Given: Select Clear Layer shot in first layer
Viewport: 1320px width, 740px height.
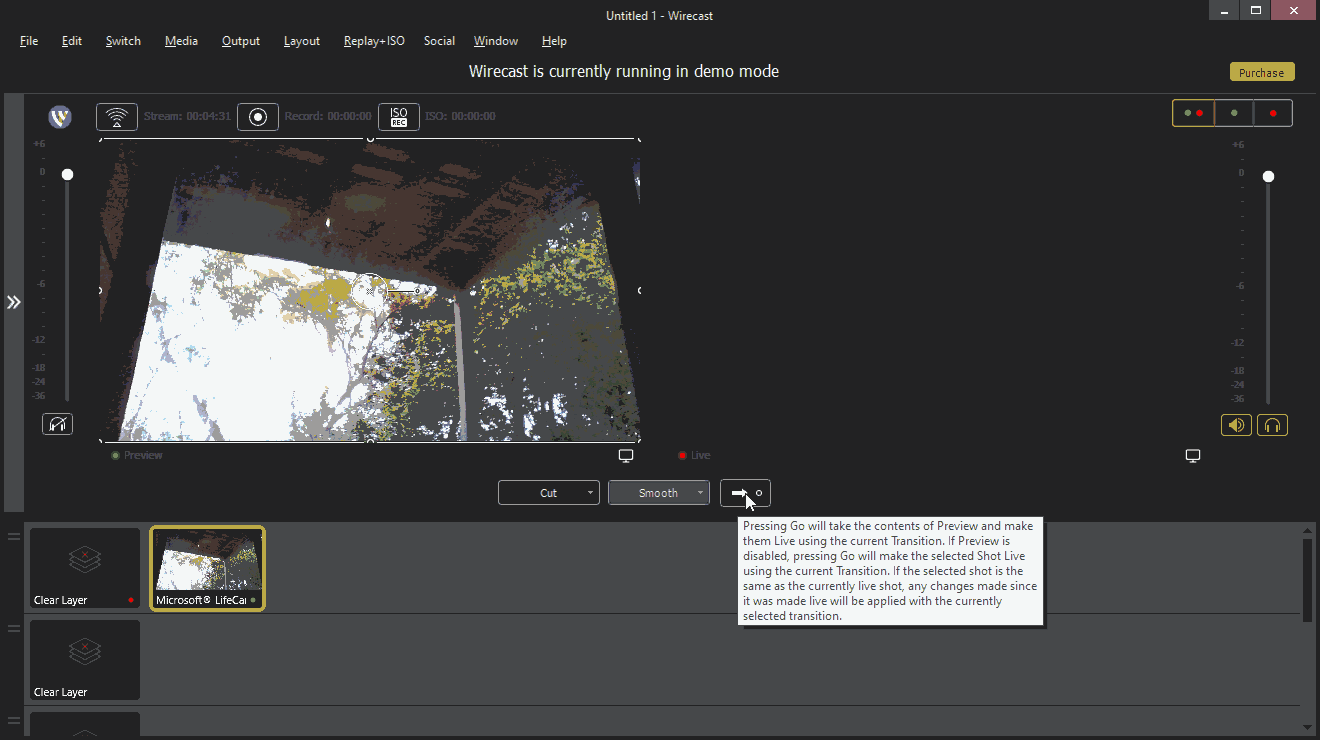Looking at the screenshot, I should tap(85, 568).
